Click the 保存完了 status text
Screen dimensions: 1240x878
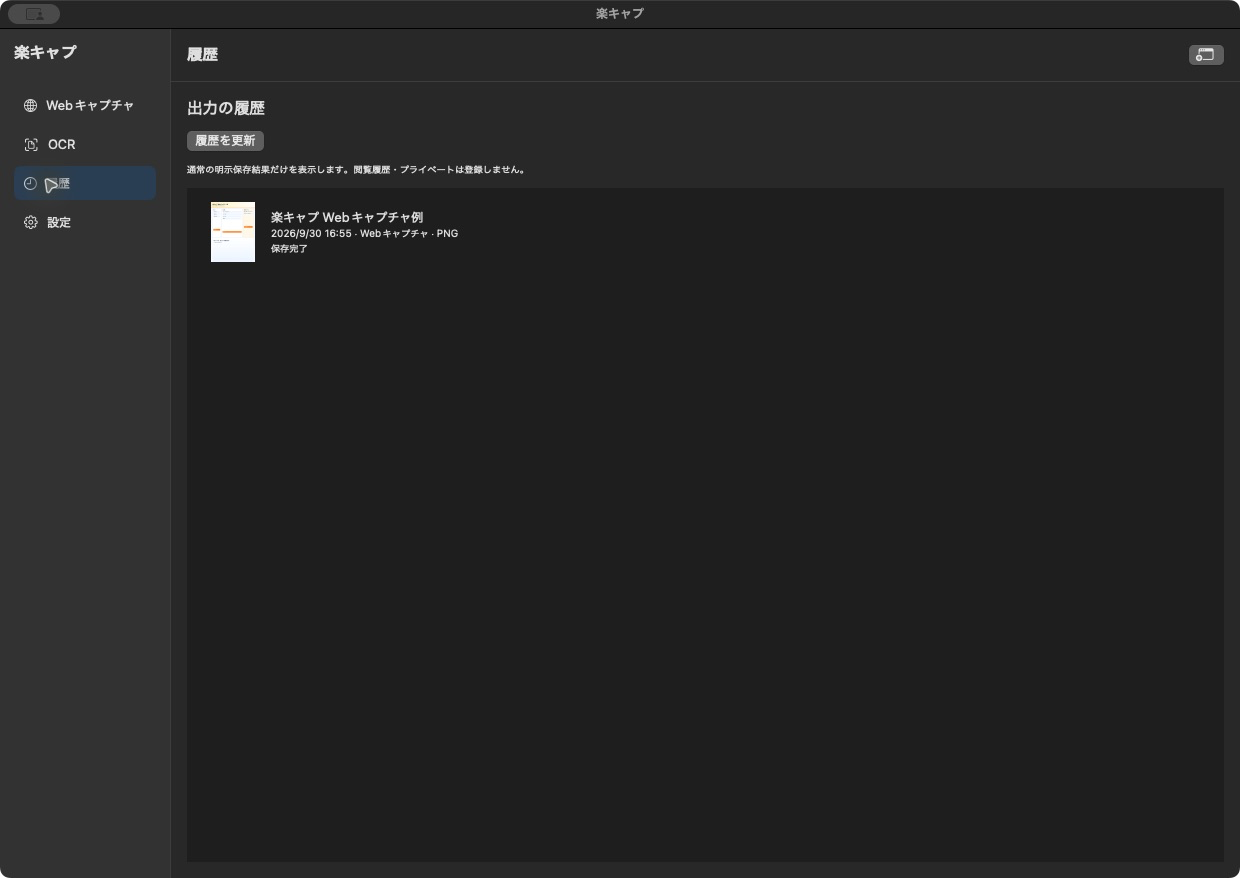click(x=289, y=249)
